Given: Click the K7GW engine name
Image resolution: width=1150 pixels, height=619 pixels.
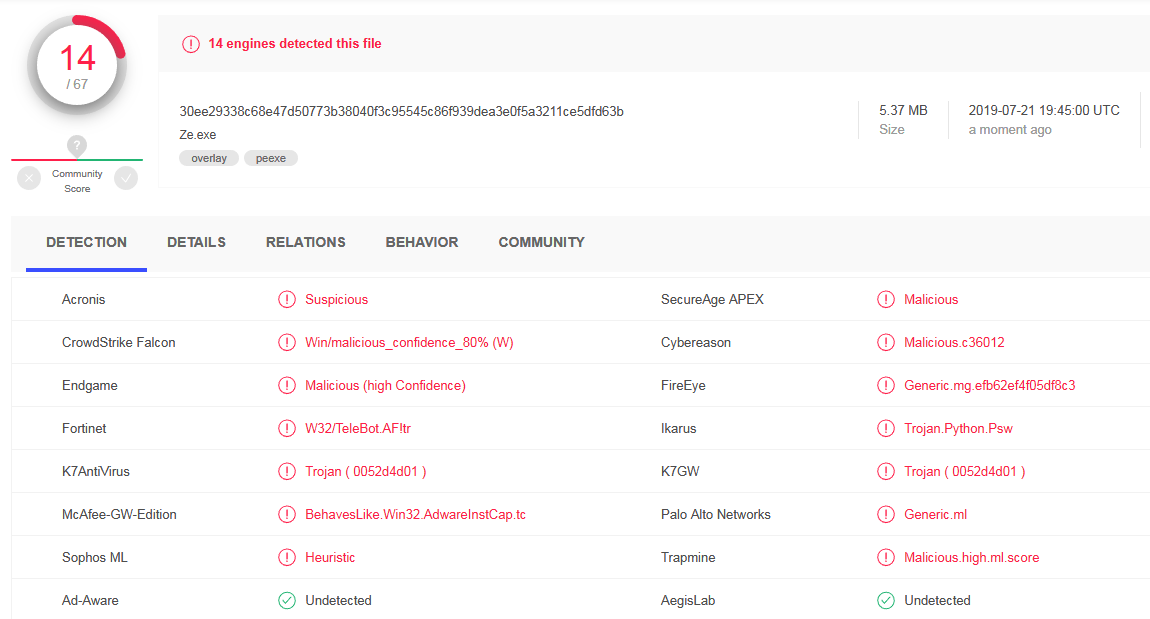Looking at the screenshot, I should coord(680,472).
